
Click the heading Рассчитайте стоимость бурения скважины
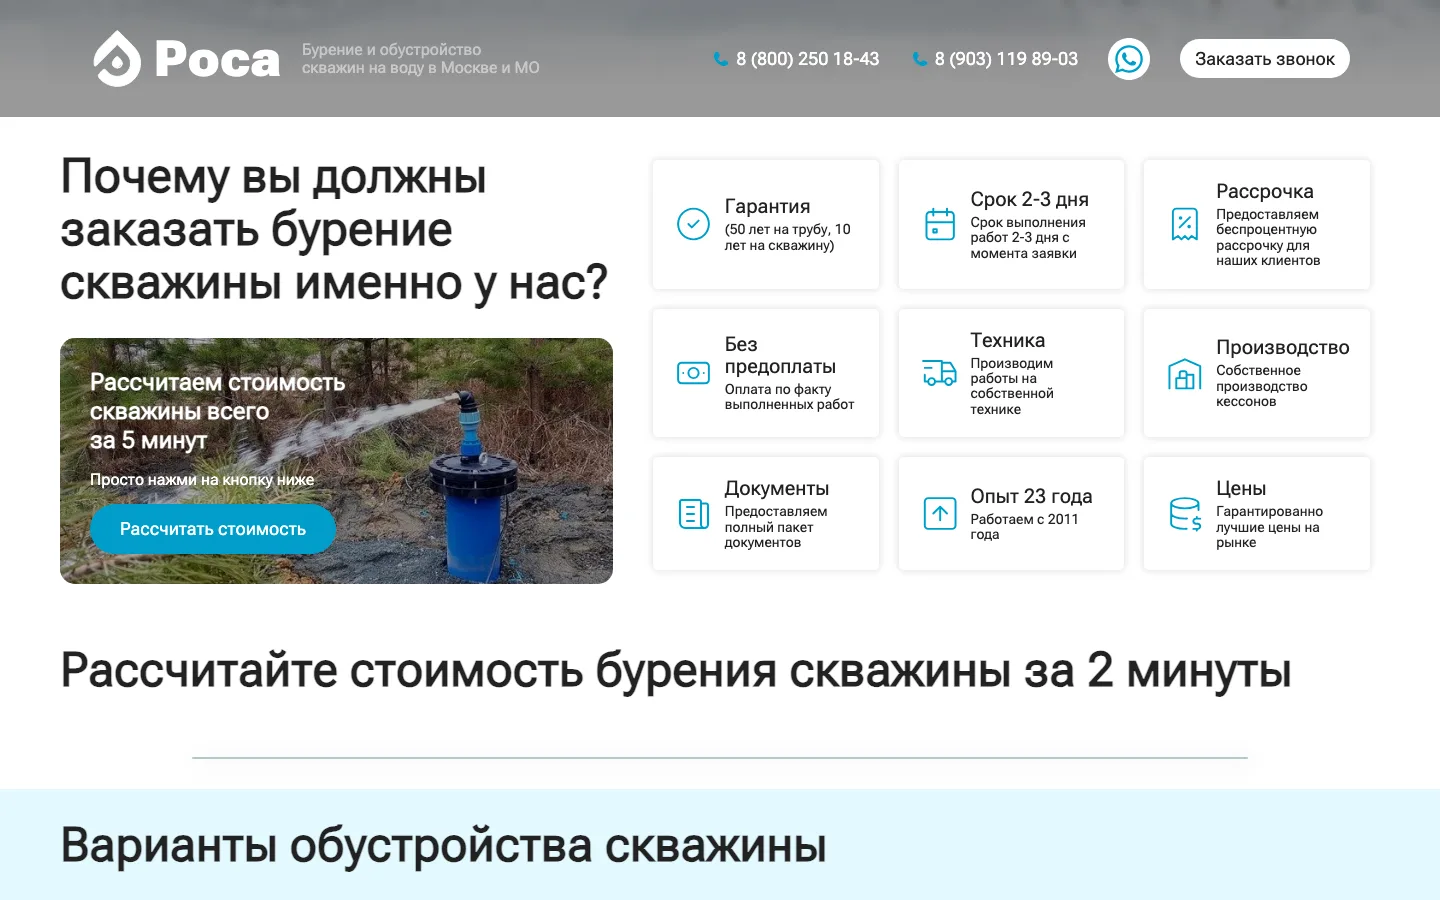pyautogui.click(x=675, y=671)
